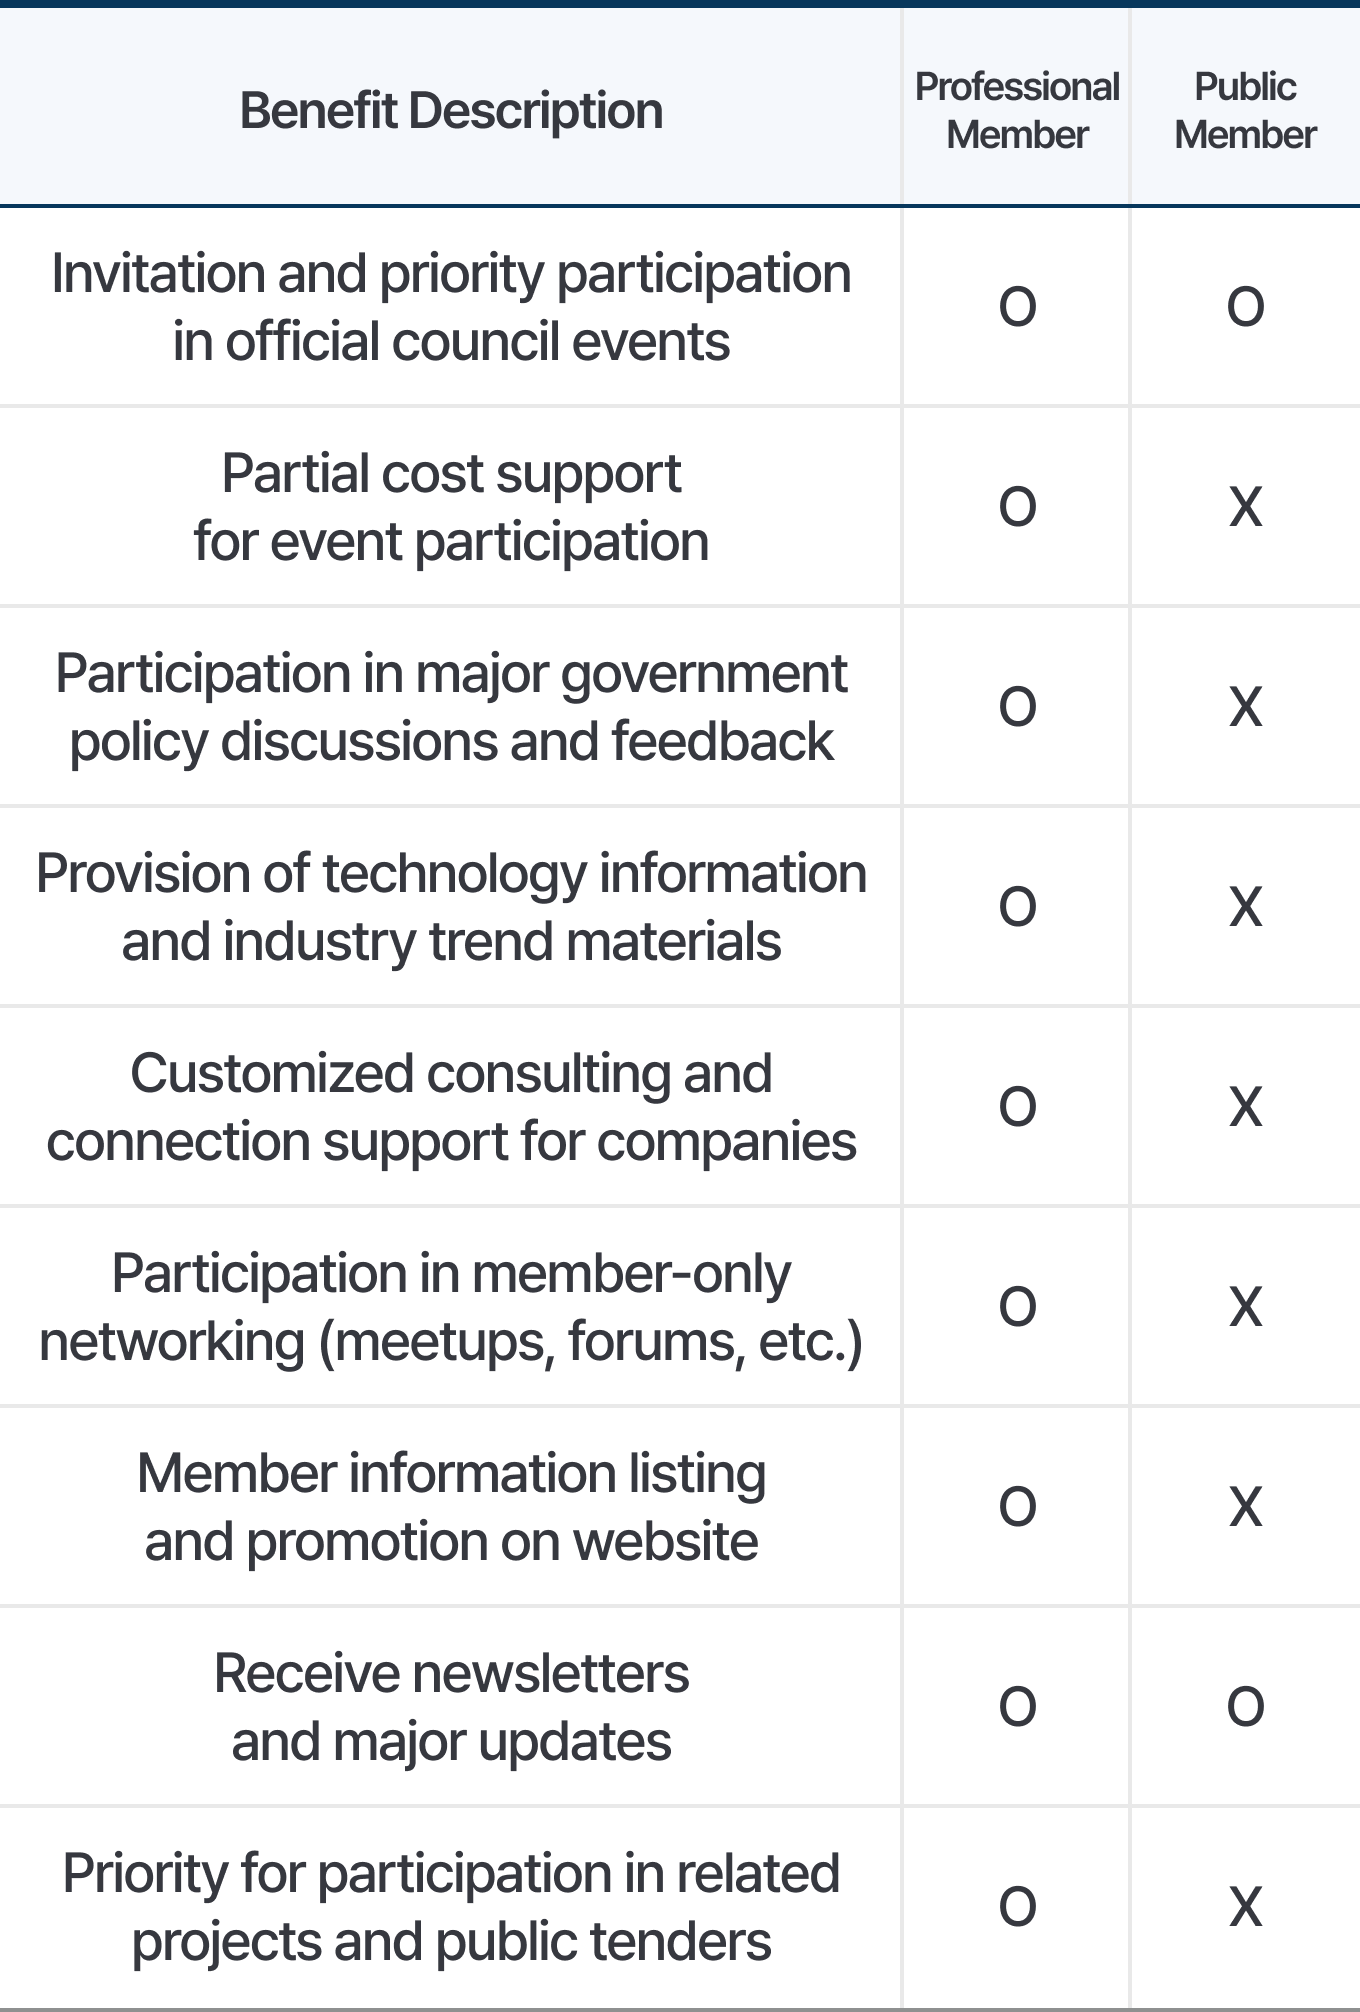
Task: Click the Professional Member column header
Action: pyautogui.click(x=1017, y=110)
